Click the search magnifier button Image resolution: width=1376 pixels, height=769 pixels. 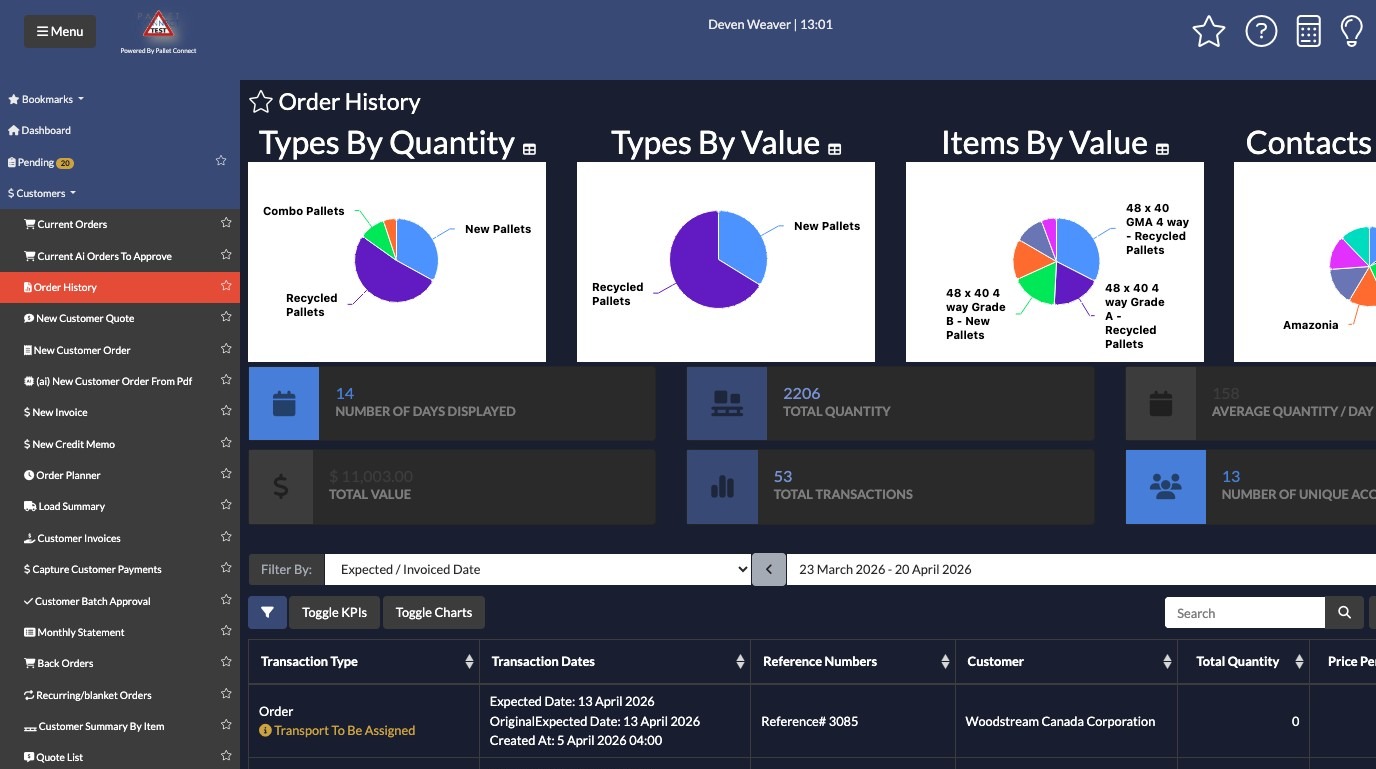[x=1345, y=613]
